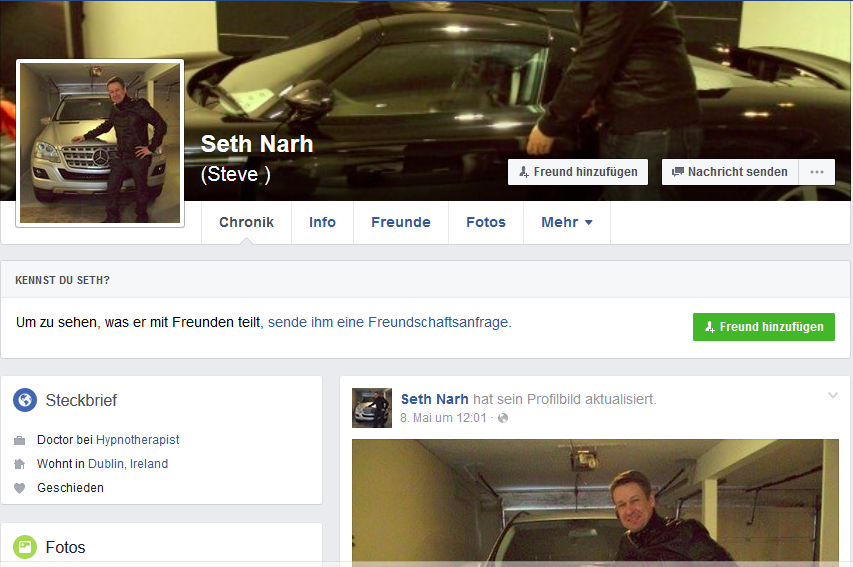853x567 pixels.
Task: Follow the sende ihm eine Freundschaftsanfrage link
Action: (390, 322)
